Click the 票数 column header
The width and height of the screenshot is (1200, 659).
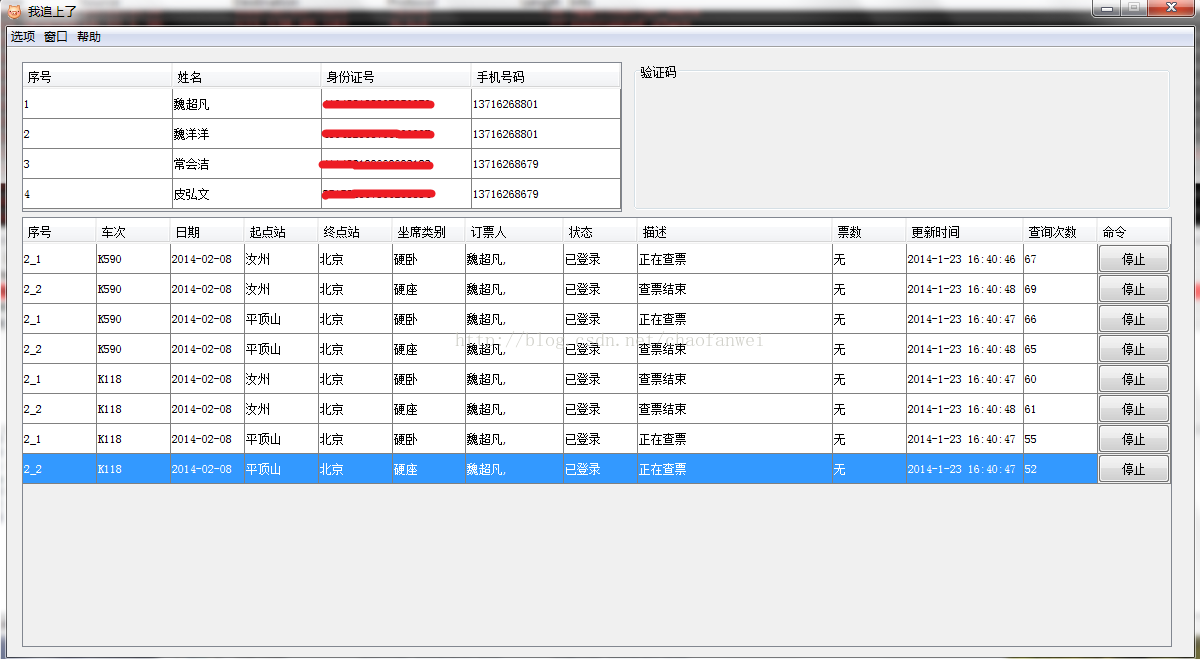(869, 232)
